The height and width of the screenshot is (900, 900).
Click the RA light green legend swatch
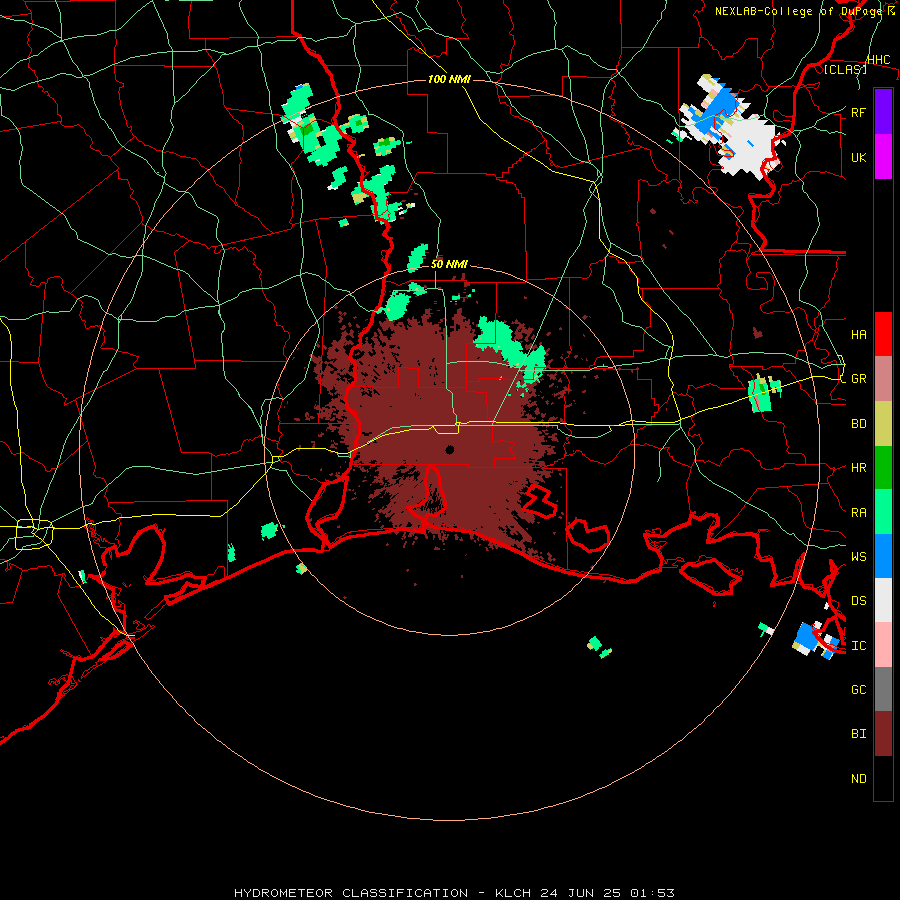tap(883, 512)
